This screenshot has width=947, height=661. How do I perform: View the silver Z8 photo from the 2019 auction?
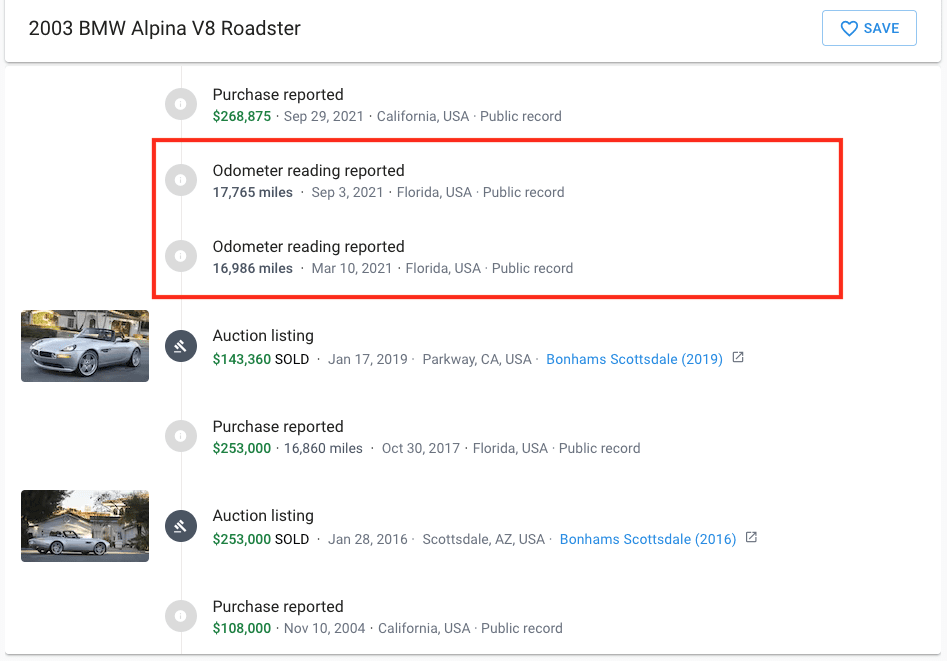[84, 346]
